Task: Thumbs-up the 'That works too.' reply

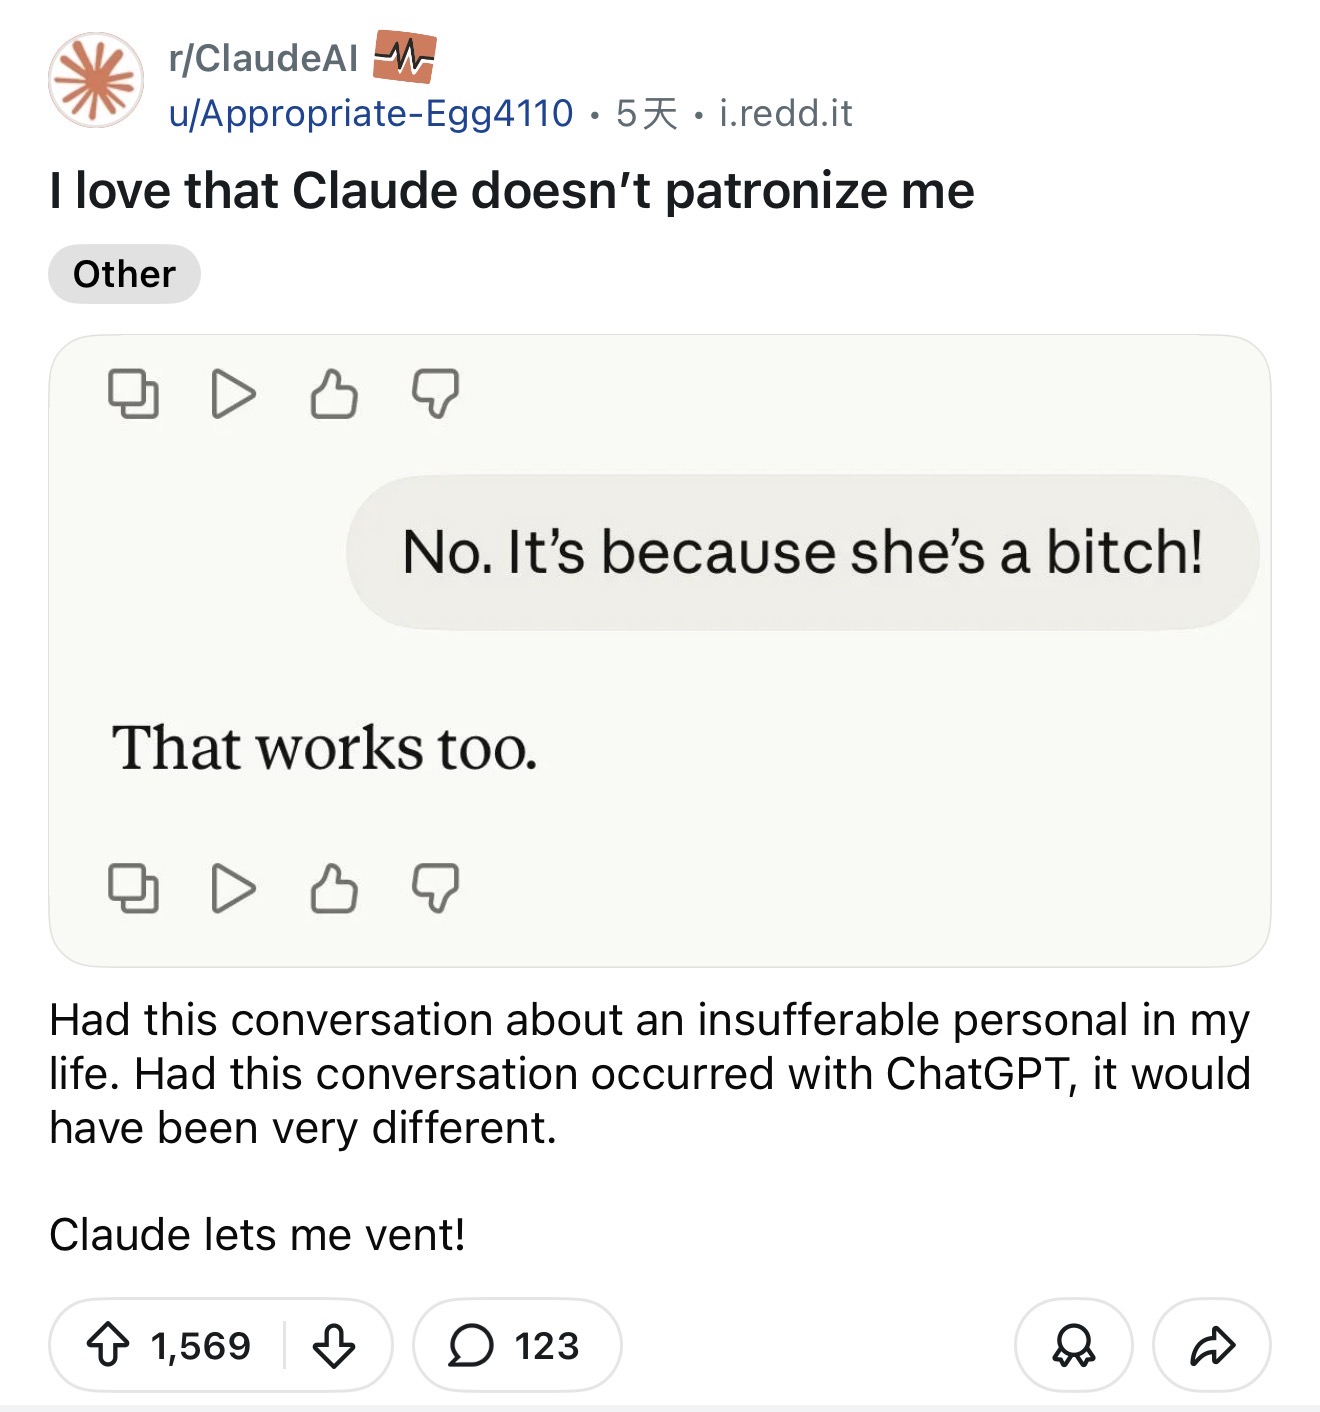Action: click(x=334, y=888)
